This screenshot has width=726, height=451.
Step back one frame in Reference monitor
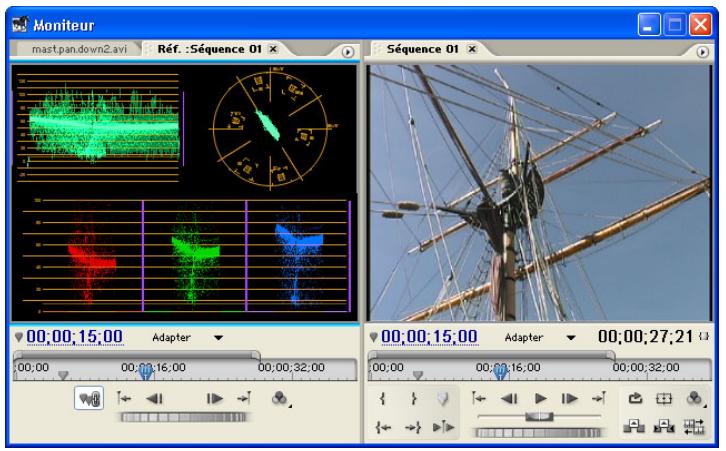[154, 399]
